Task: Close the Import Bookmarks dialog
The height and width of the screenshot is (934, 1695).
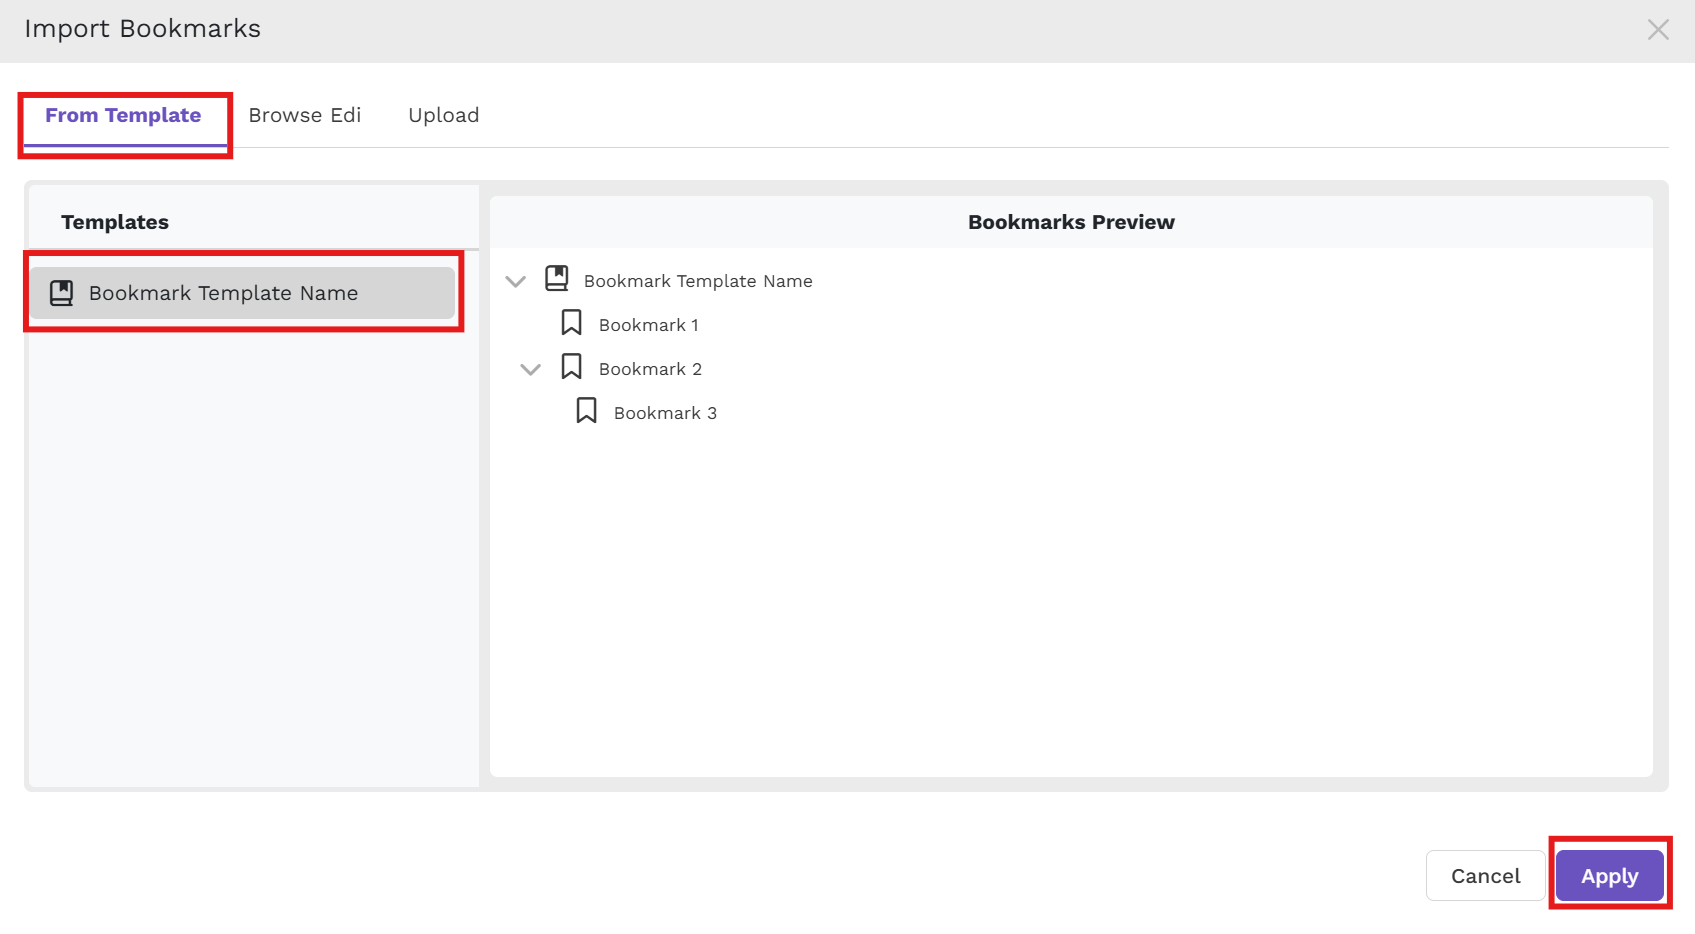Action: (x=1658, y=30)
